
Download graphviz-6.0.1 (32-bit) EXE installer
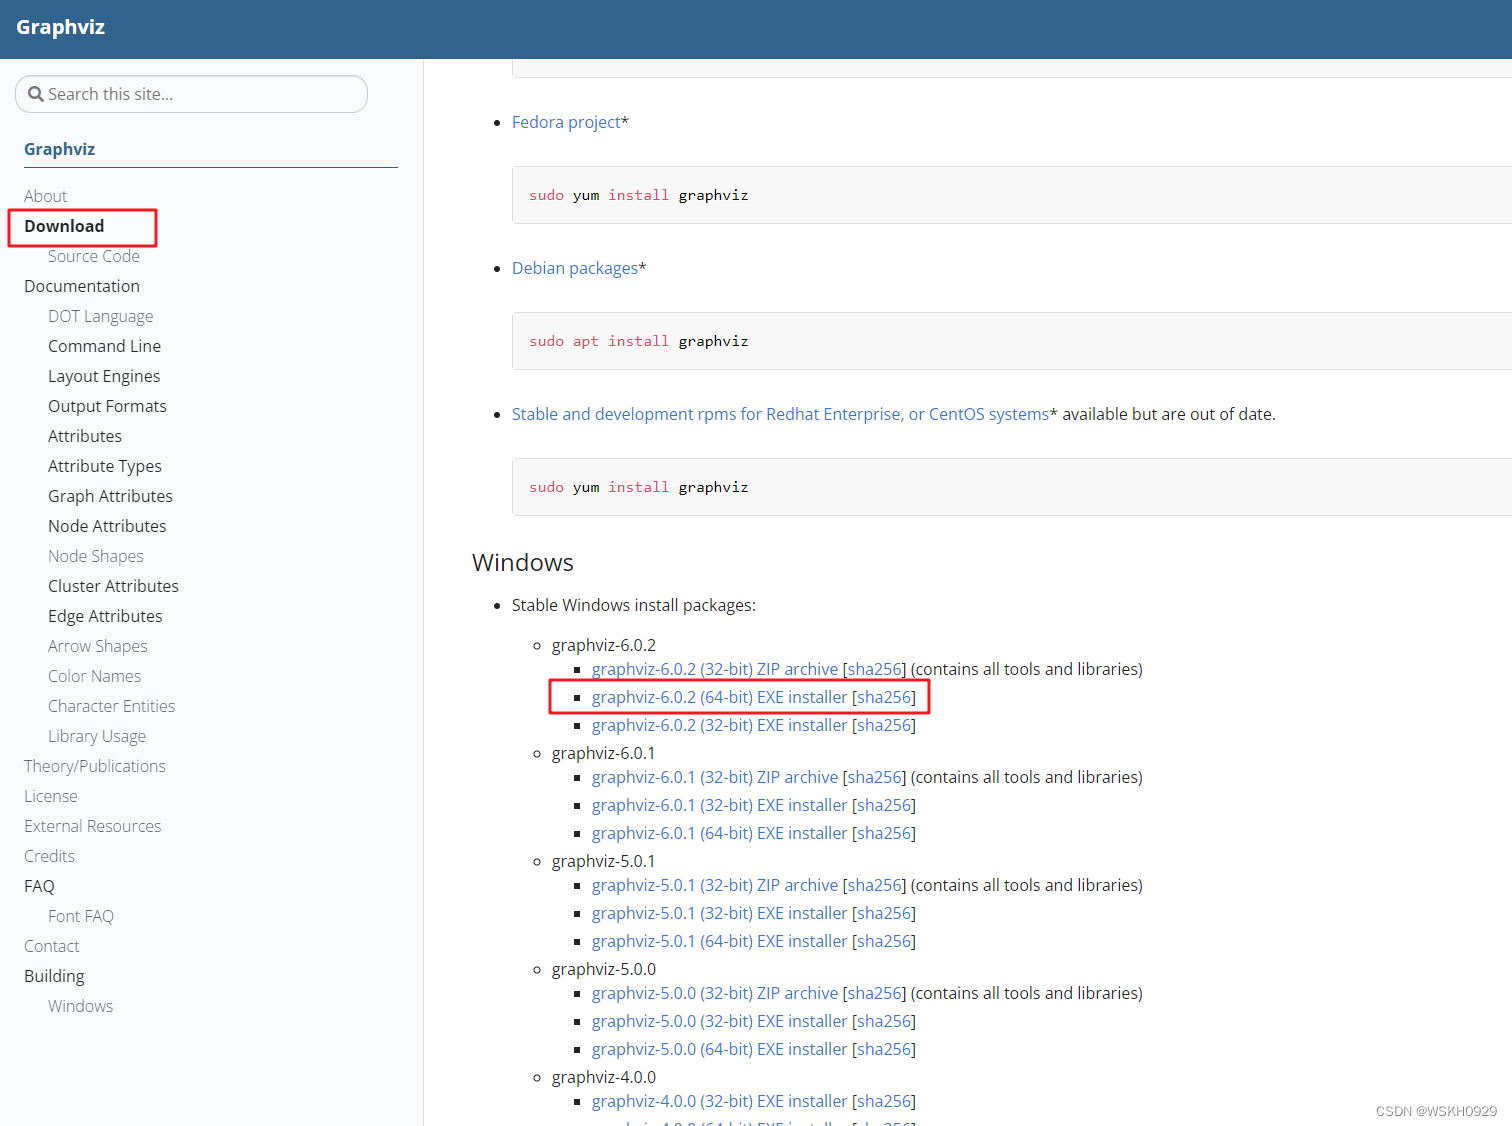click(x=720, y=805)
